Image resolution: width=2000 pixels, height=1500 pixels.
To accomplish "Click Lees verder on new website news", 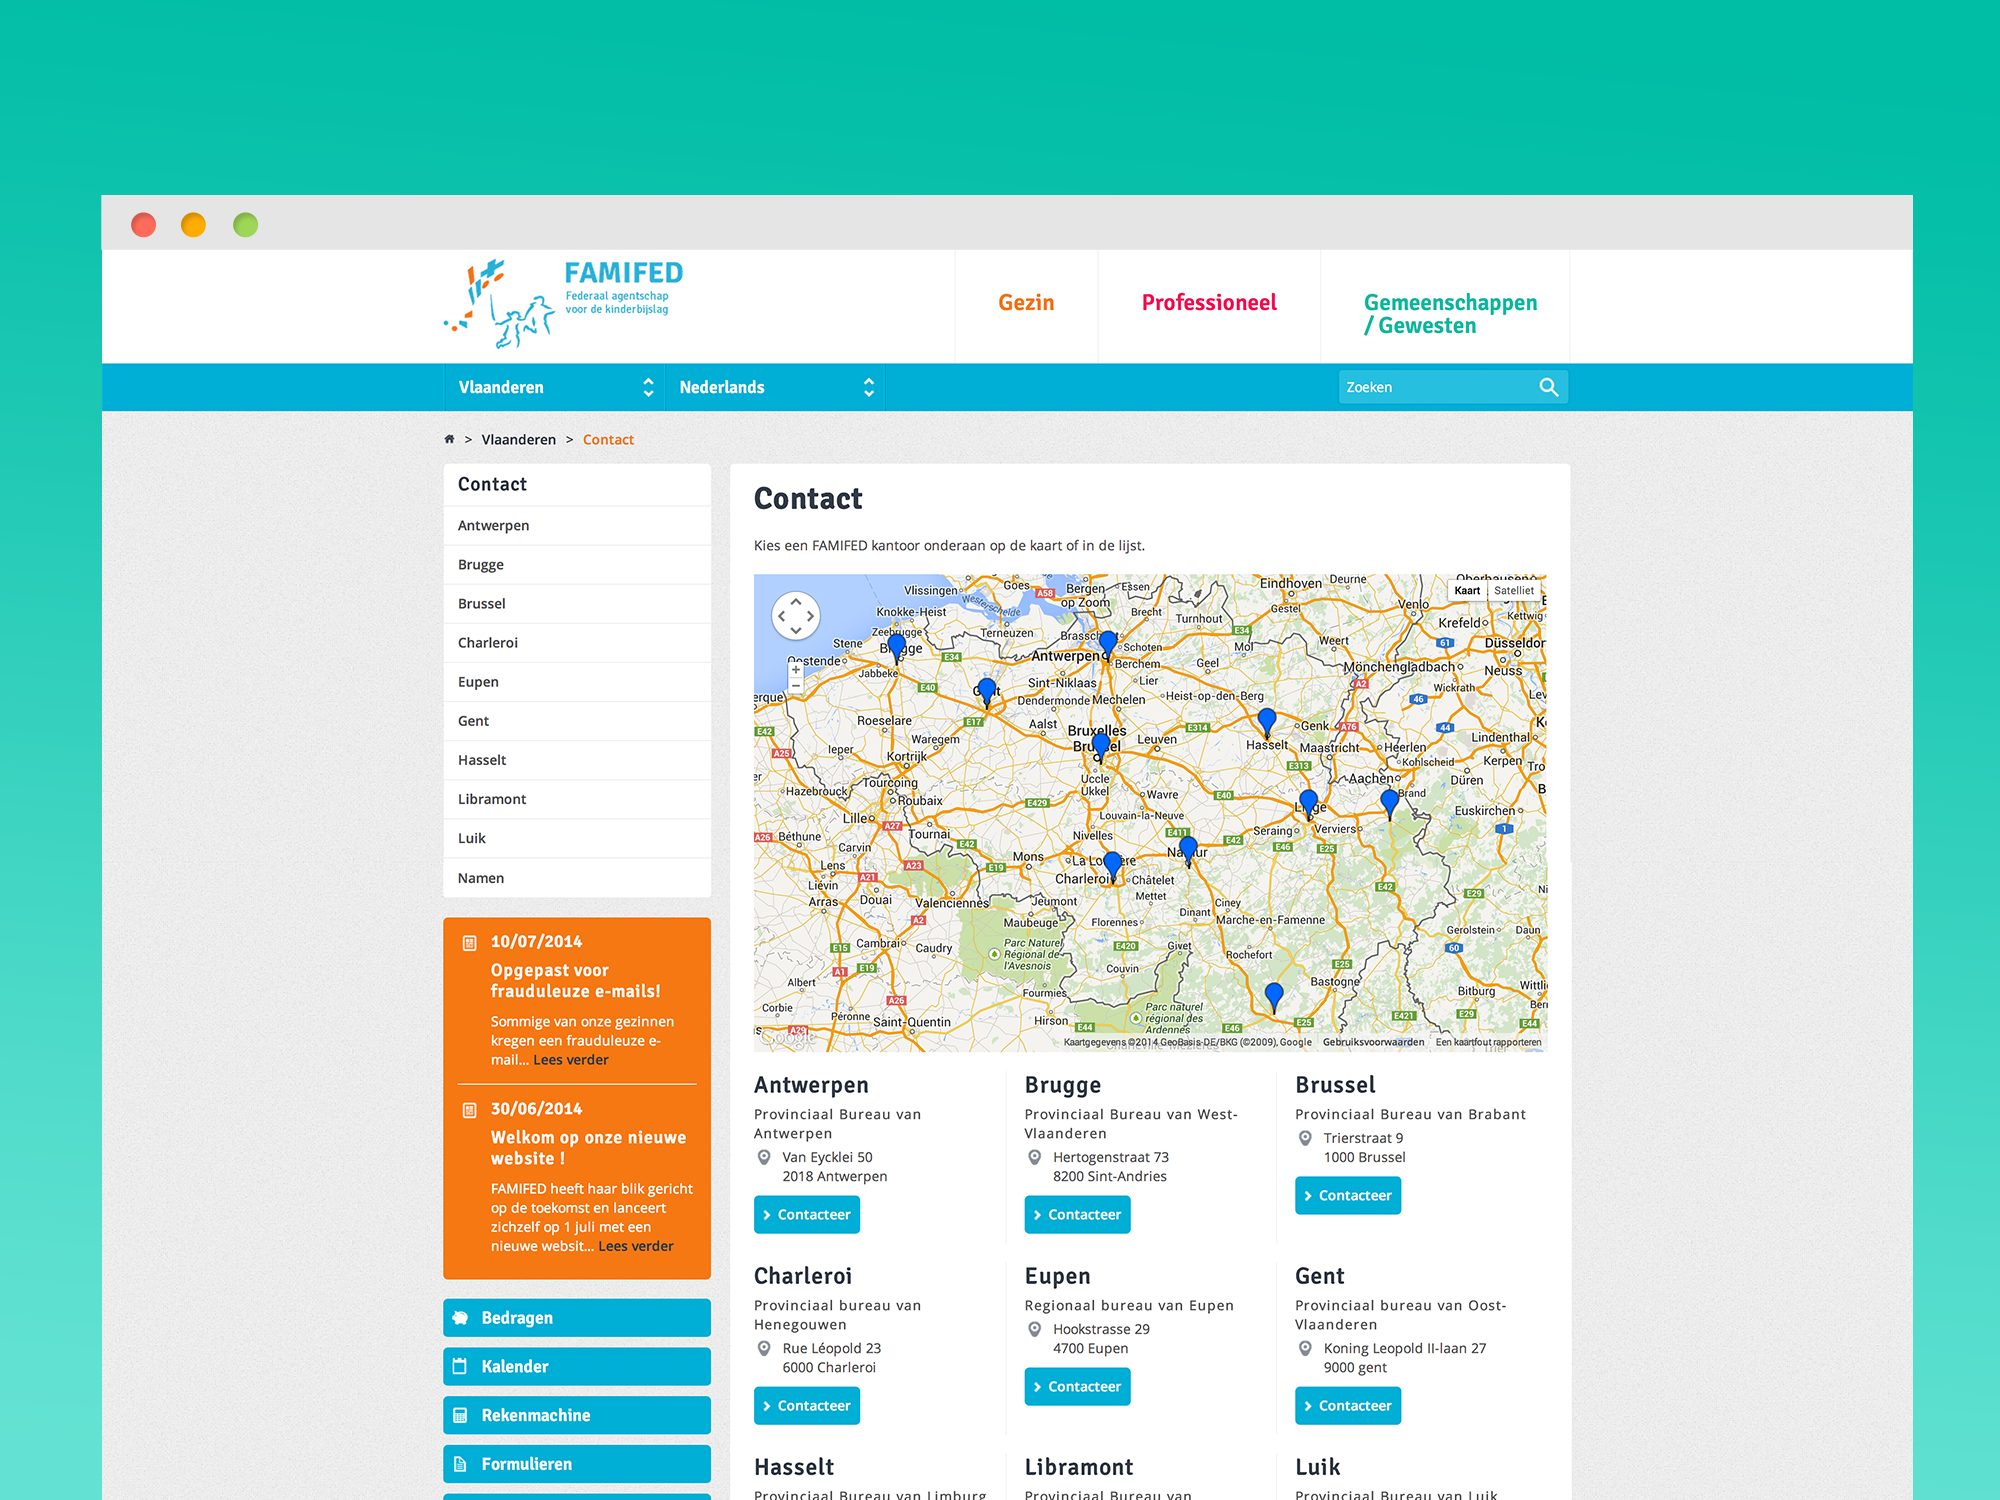I will [x=636, y=1246].
